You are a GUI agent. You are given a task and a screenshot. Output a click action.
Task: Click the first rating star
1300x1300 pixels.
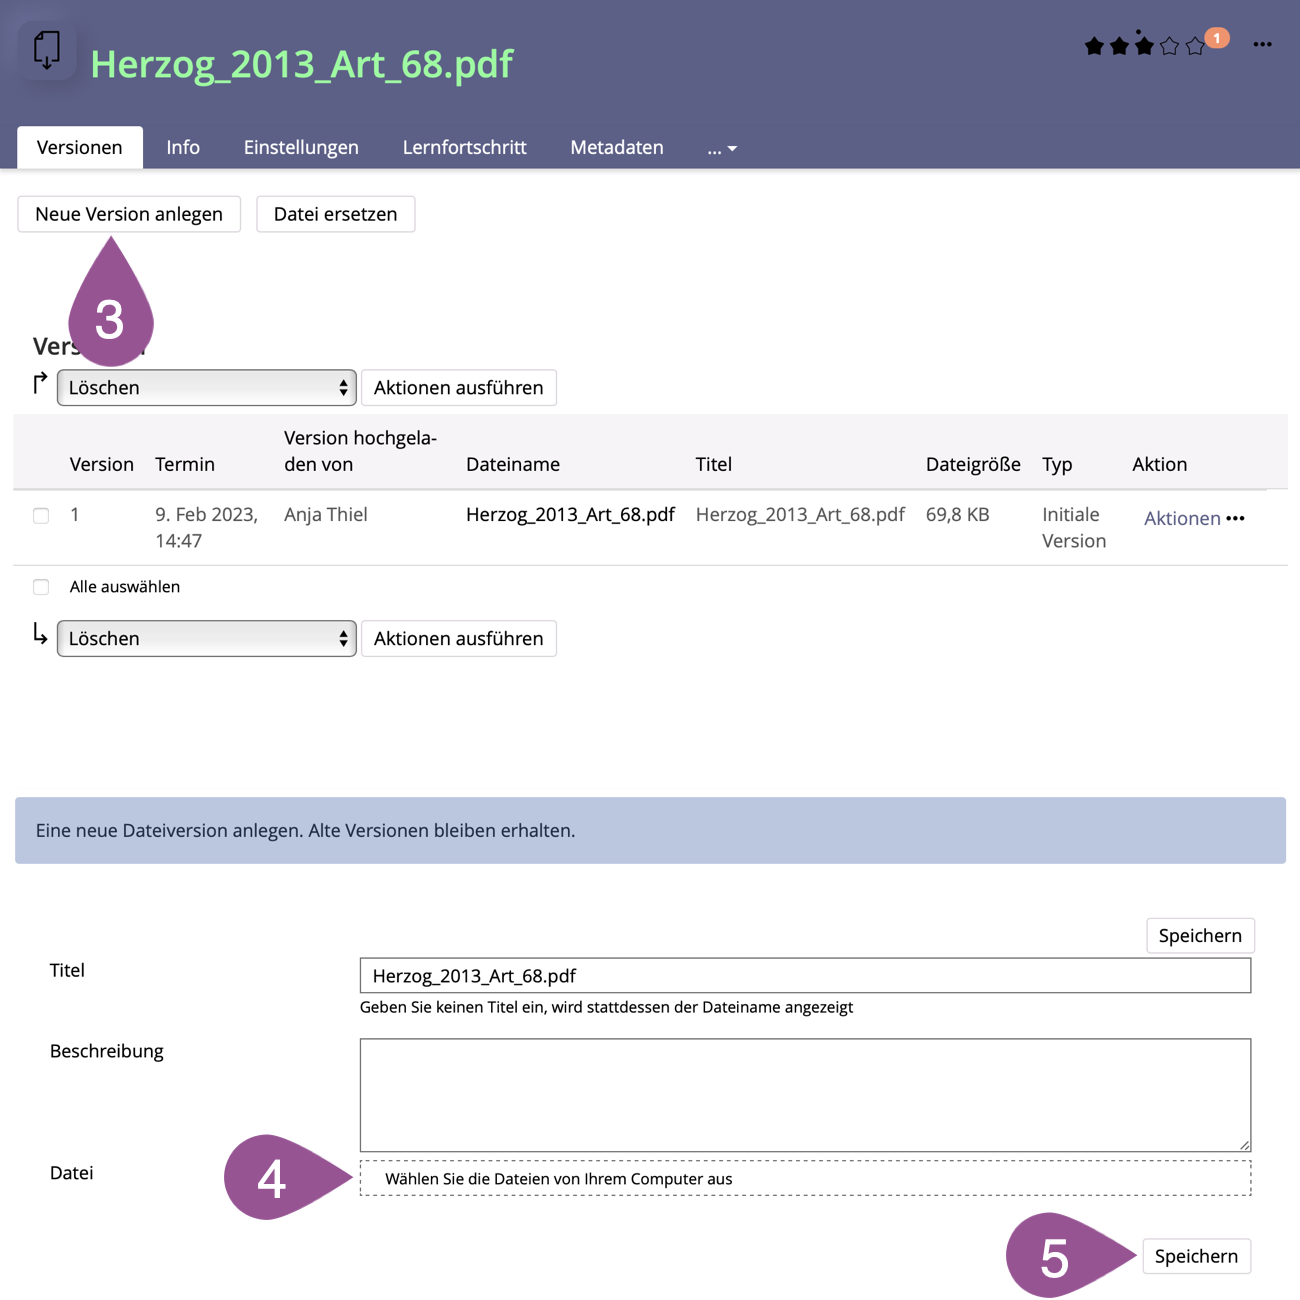[1094, 46]
